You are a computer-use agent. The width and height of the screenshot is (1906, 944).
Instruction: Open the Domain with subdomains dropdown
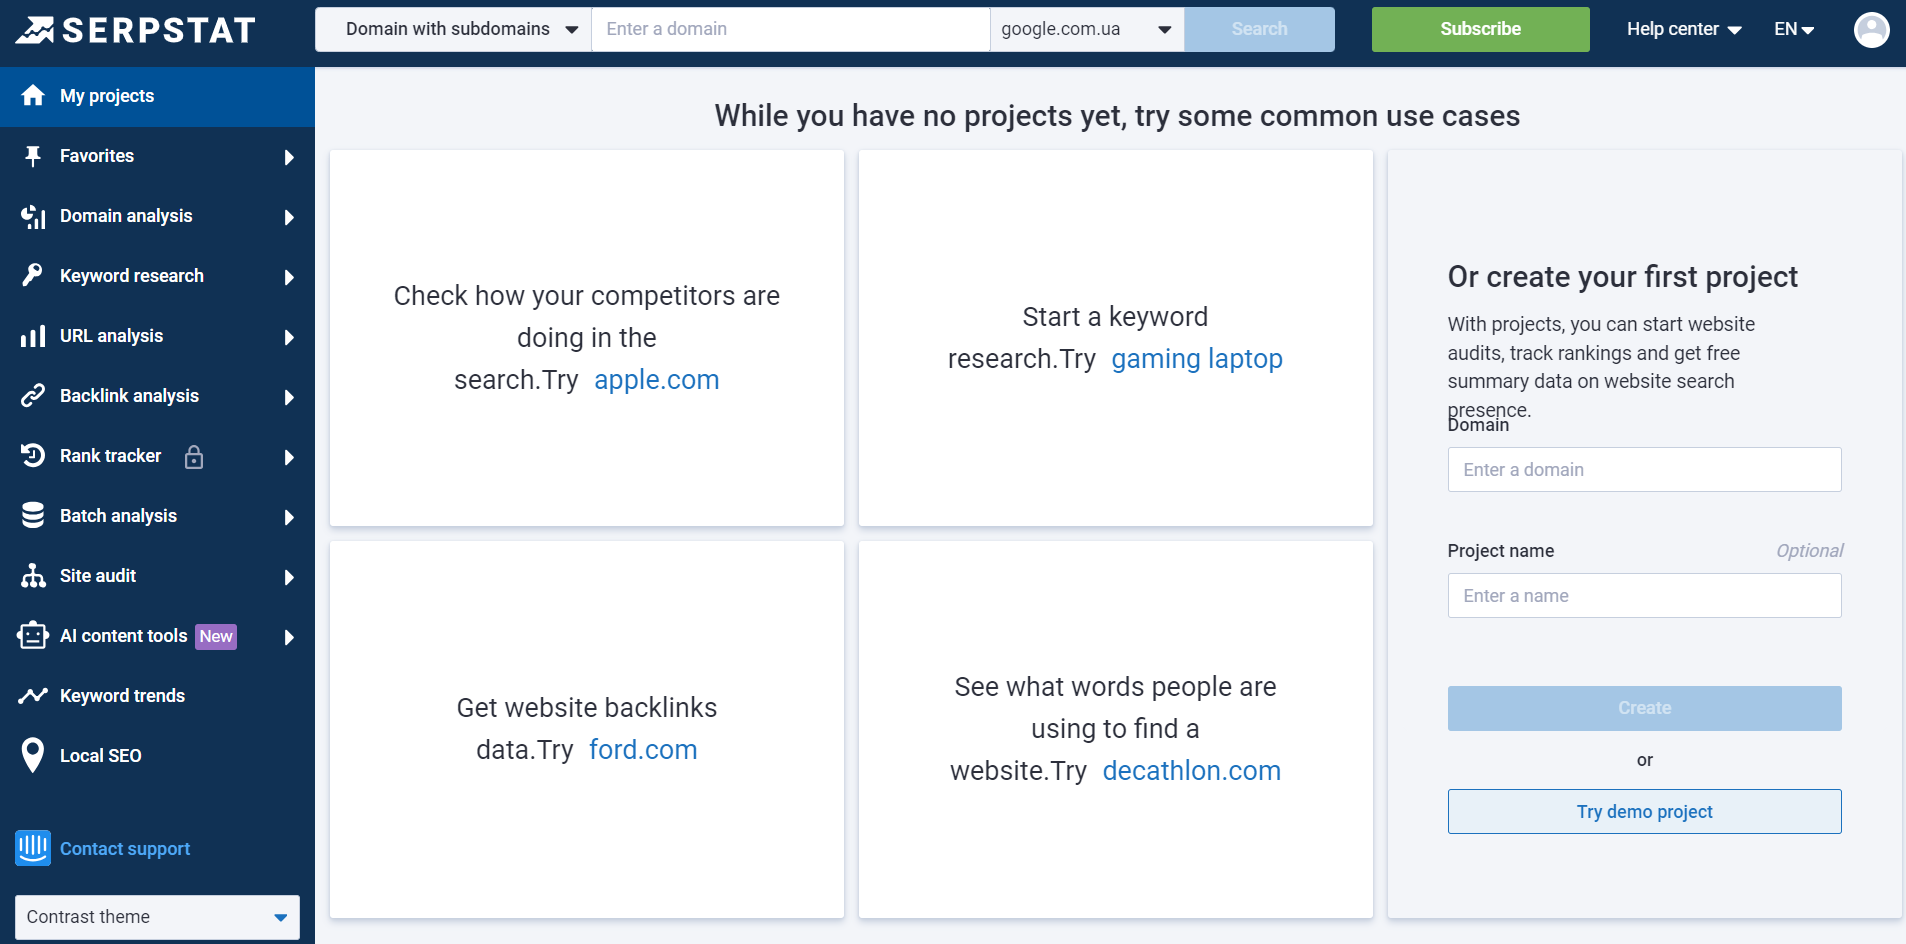(453, 29)
